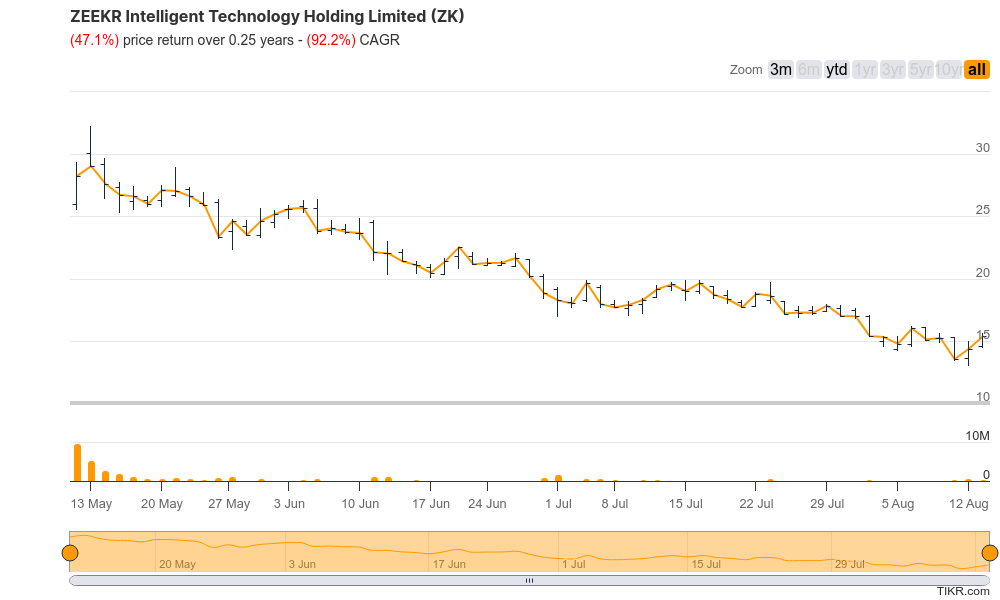Image resolution: width=1000 pixels, height=600 pixels.
Task: Grab the left navigator handle icon
Action: click(x=70, y=551)
